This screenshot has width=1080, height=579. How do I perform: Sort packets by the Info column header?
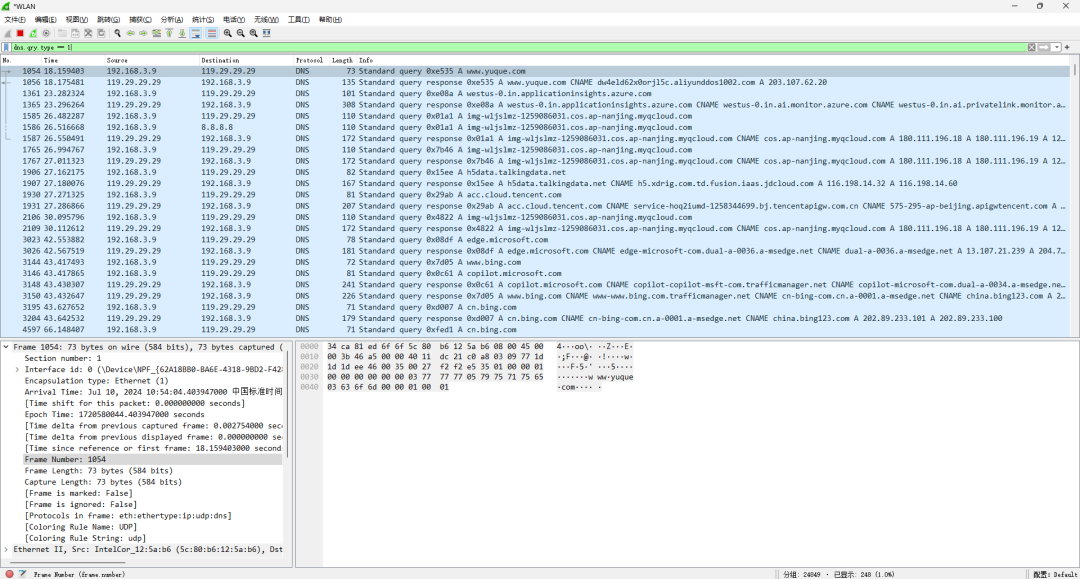coord(713,61)
